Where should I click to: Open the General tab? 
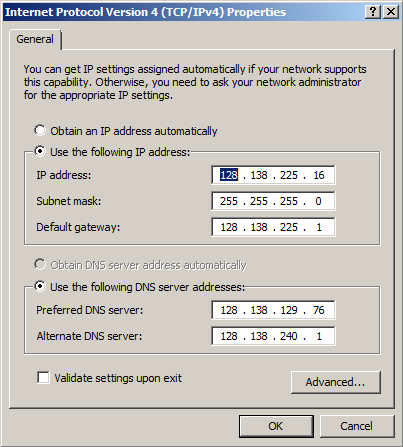(x=35, y=39)
